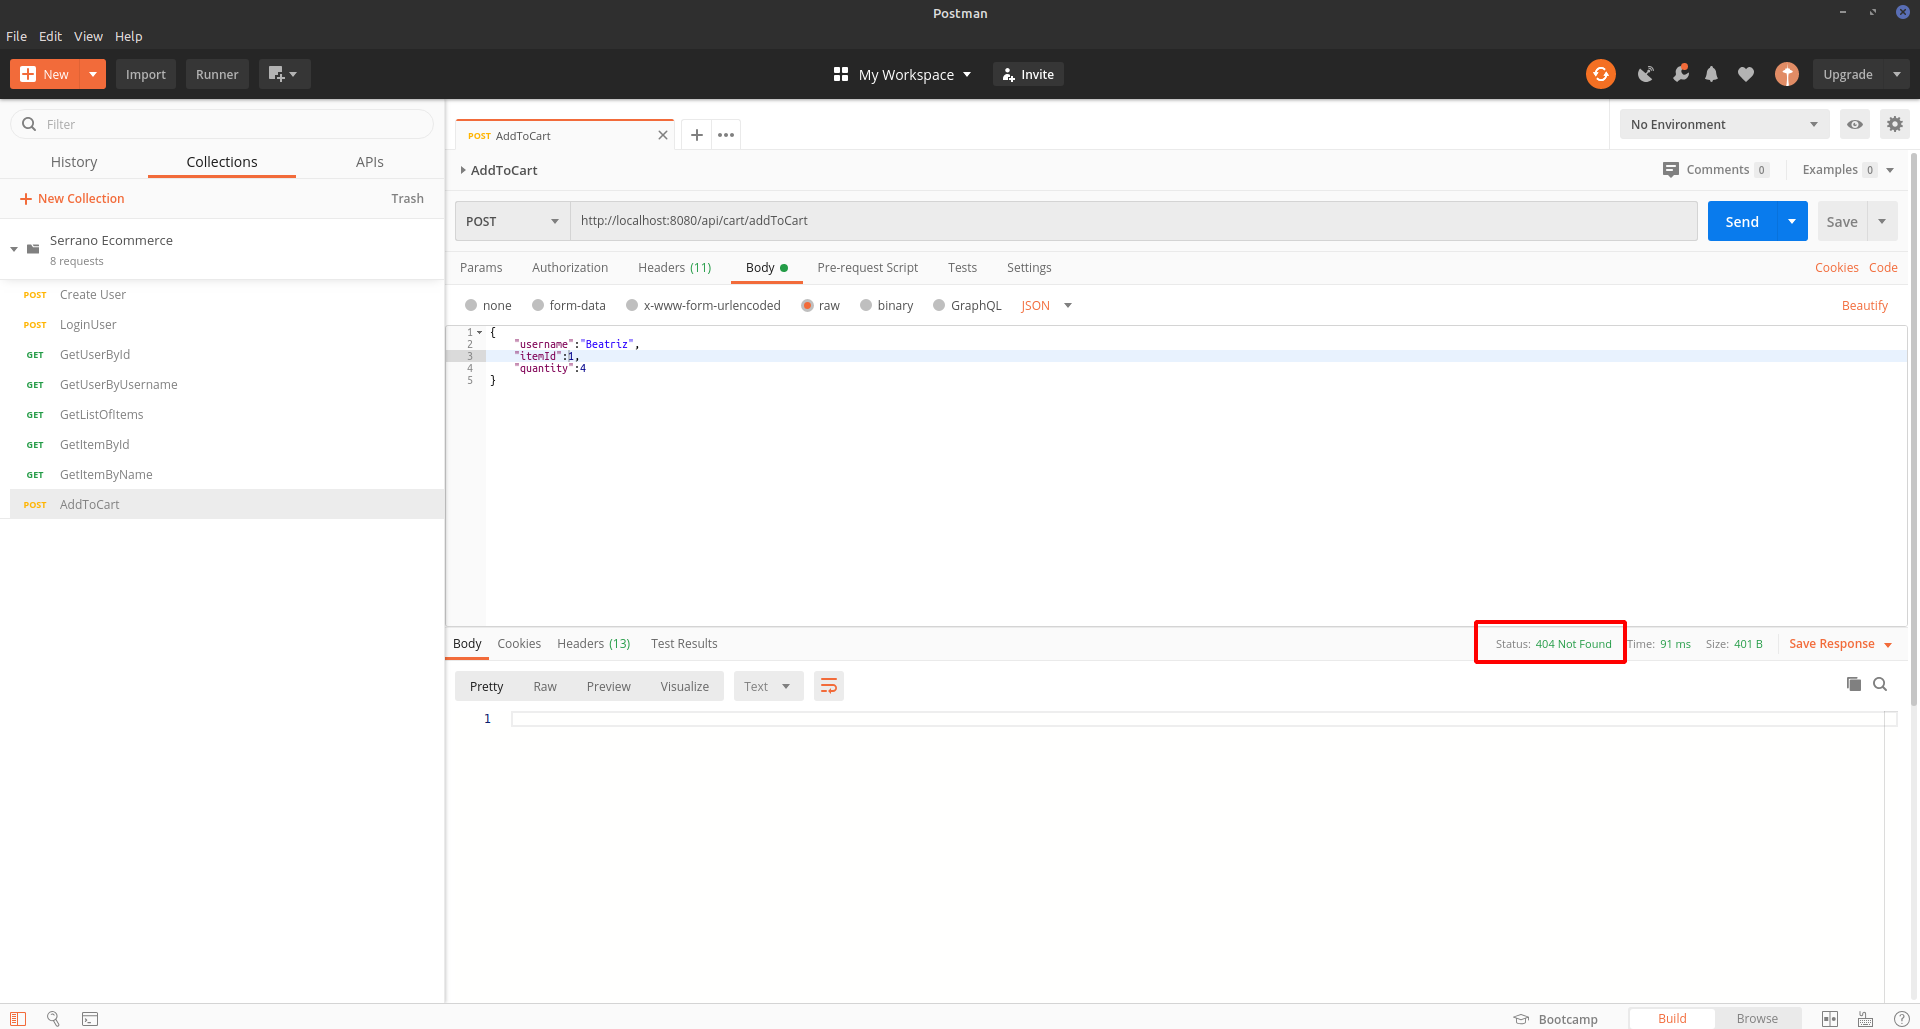Click the Import button
The width and height of the screenshot is (1920, 1029).
coord(146,74)
